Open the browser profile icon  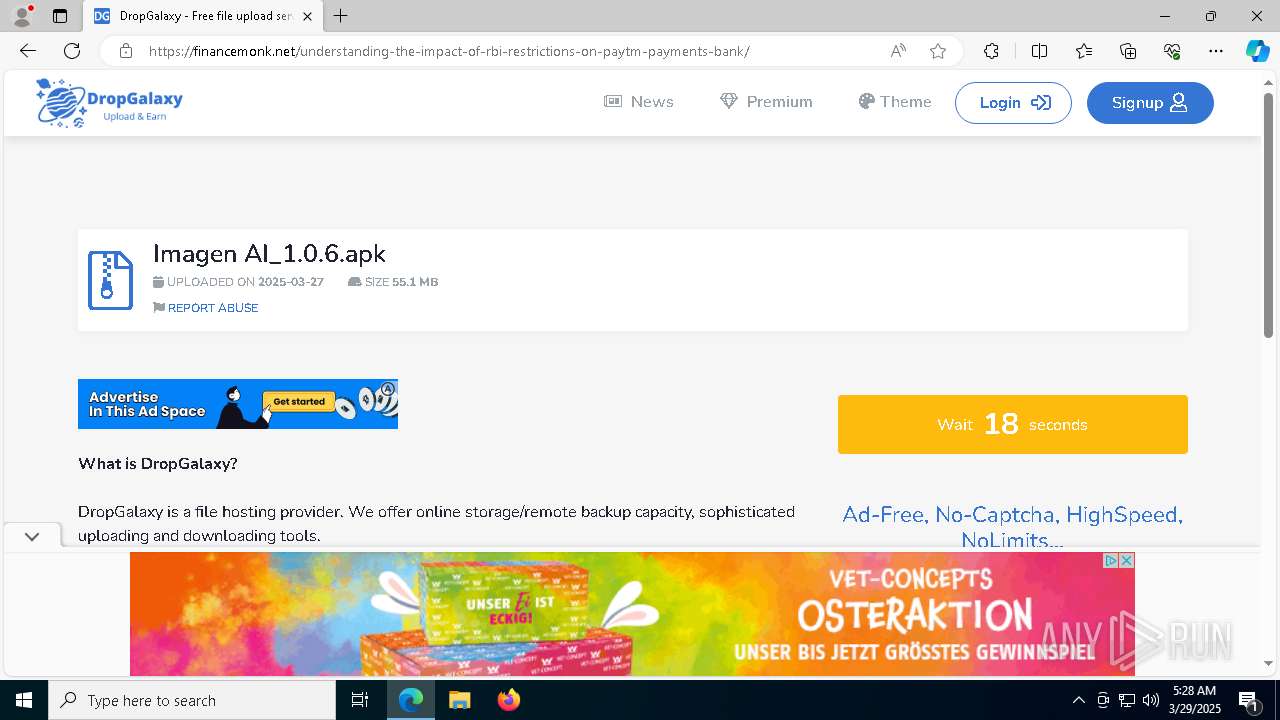point(22,16)
